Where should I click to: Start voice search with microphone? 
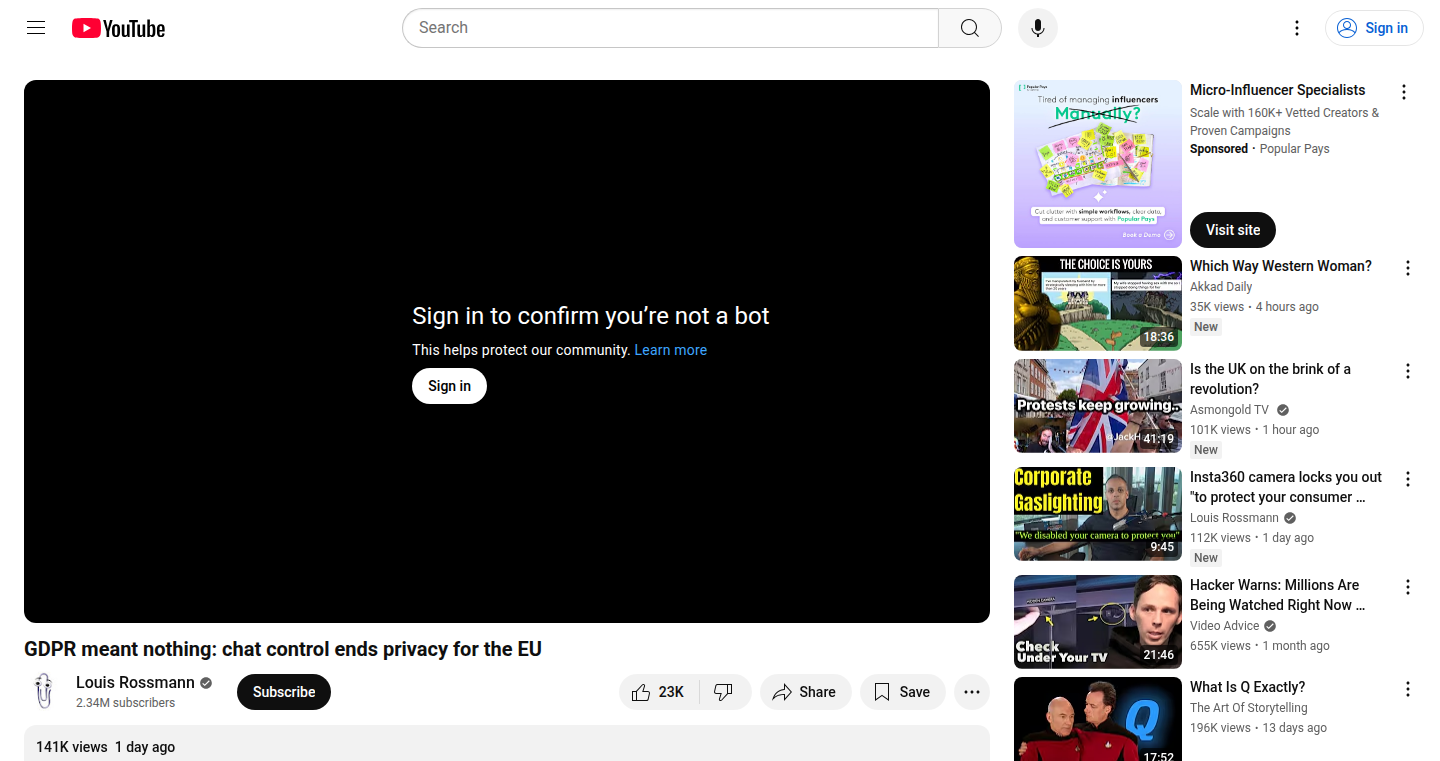(x=1038, y=28)
